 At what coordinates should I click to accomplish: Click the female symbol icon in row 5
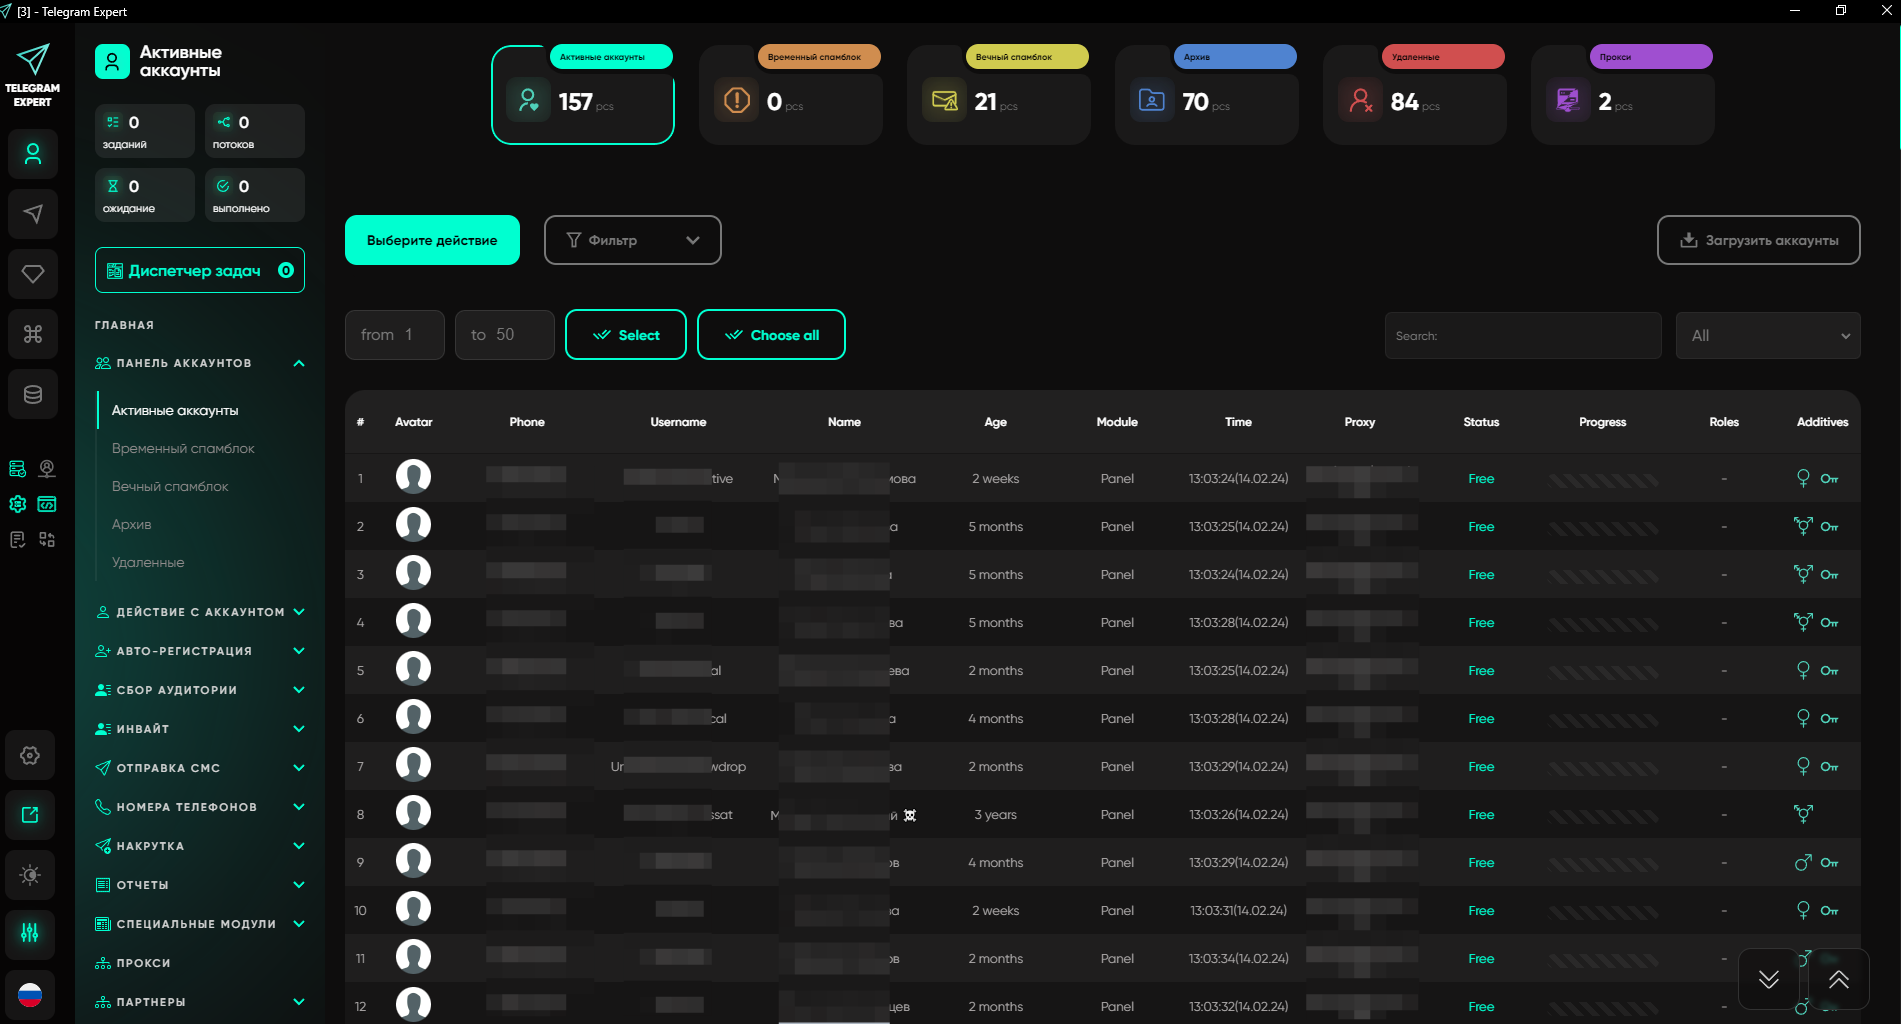point(1803,670)
